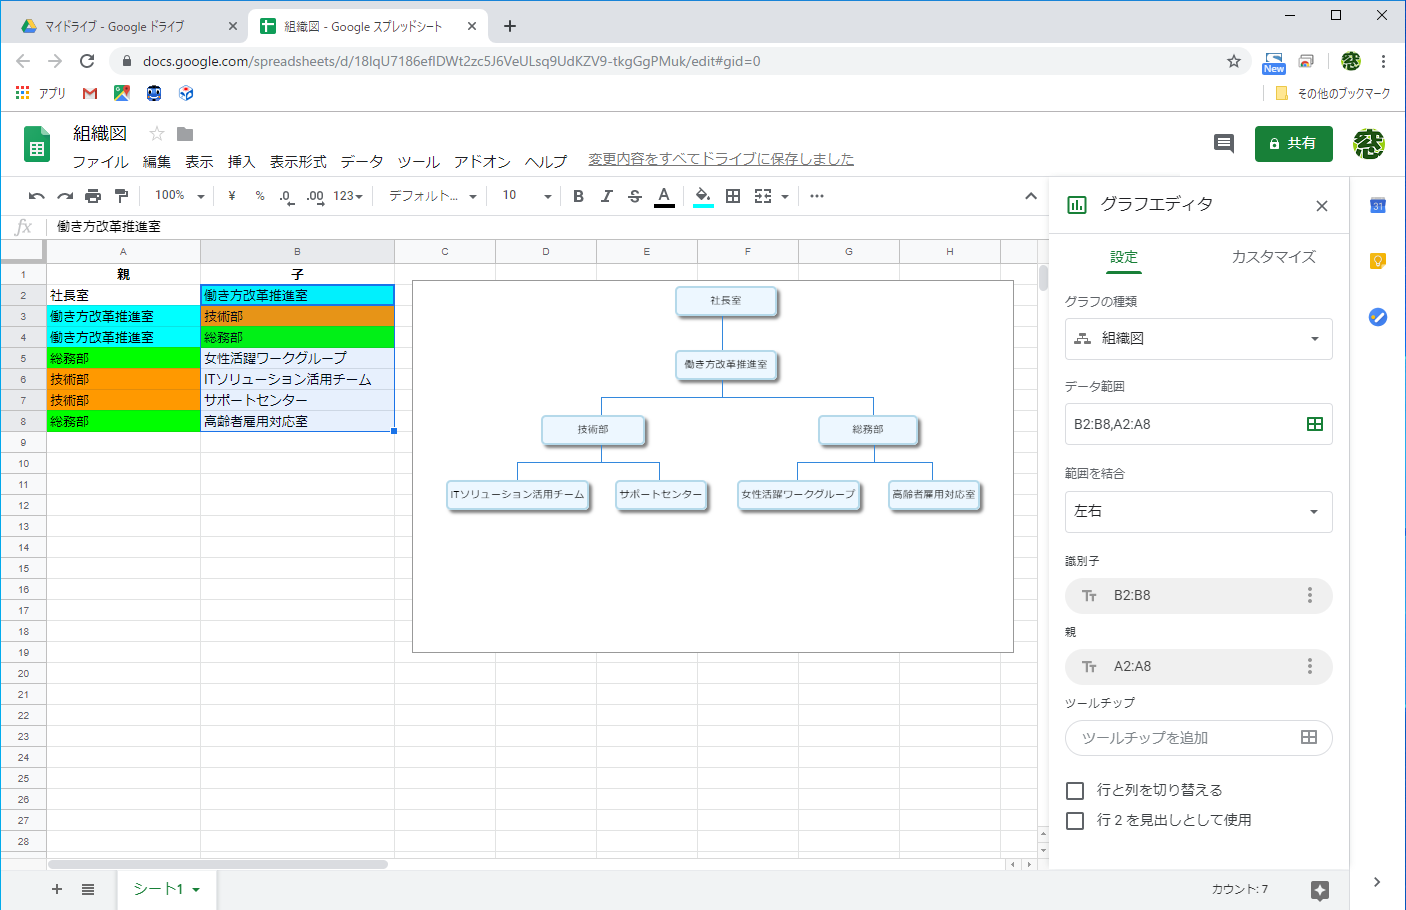This screenshot has height=910, width=1406.
Task: Toggle bold formatting
Action: click(x=578, y=196)
